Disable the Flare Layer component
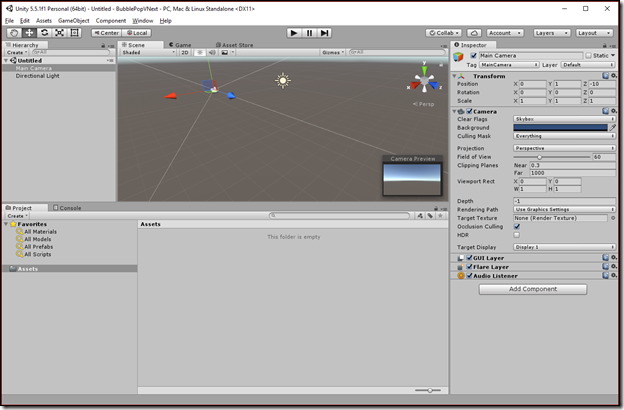 469,267
